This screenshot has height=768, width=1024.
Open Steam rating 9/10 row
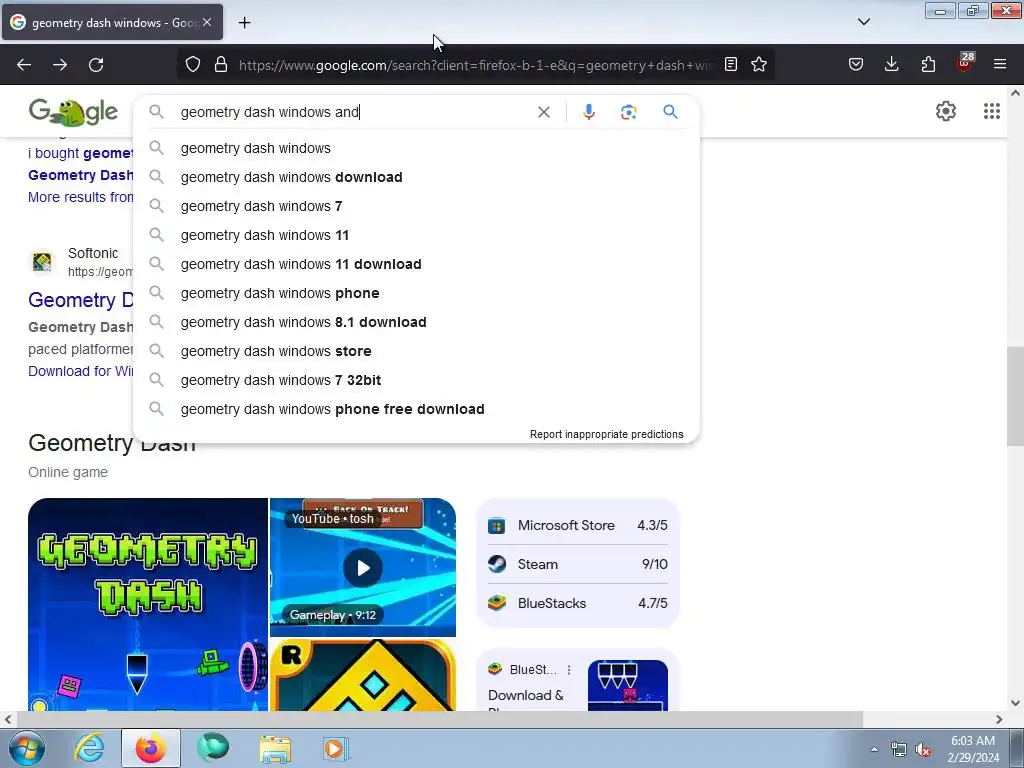[x=578, y=564]
